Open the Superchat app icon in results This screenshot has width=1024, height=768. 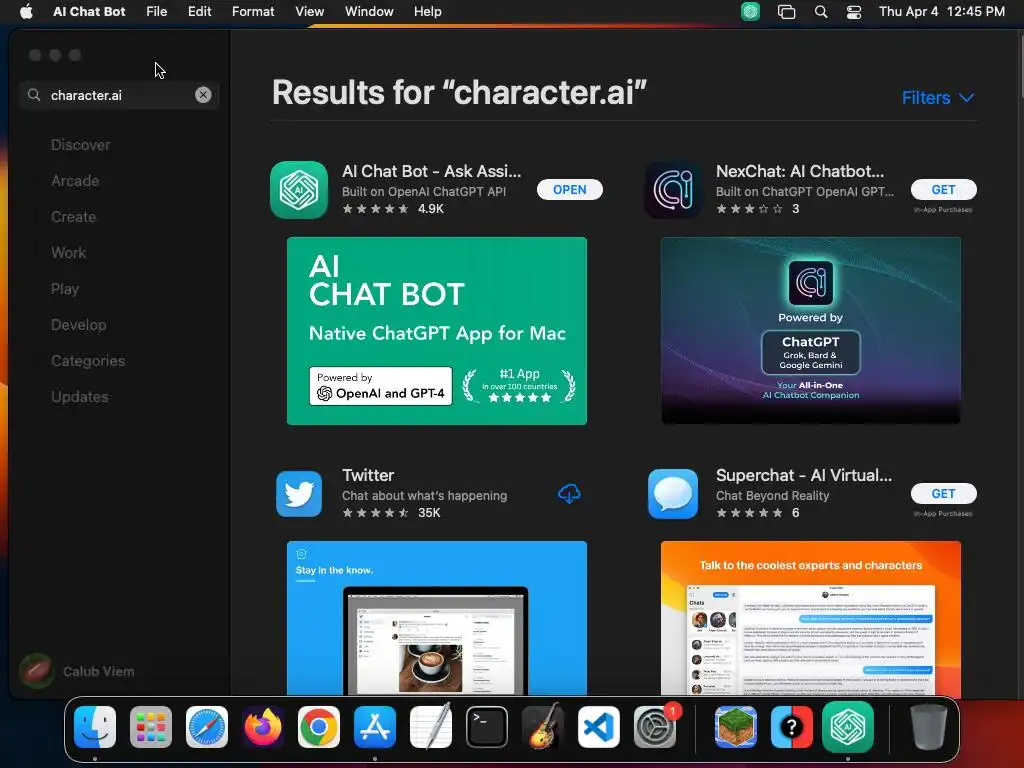(x=673, y=494)
